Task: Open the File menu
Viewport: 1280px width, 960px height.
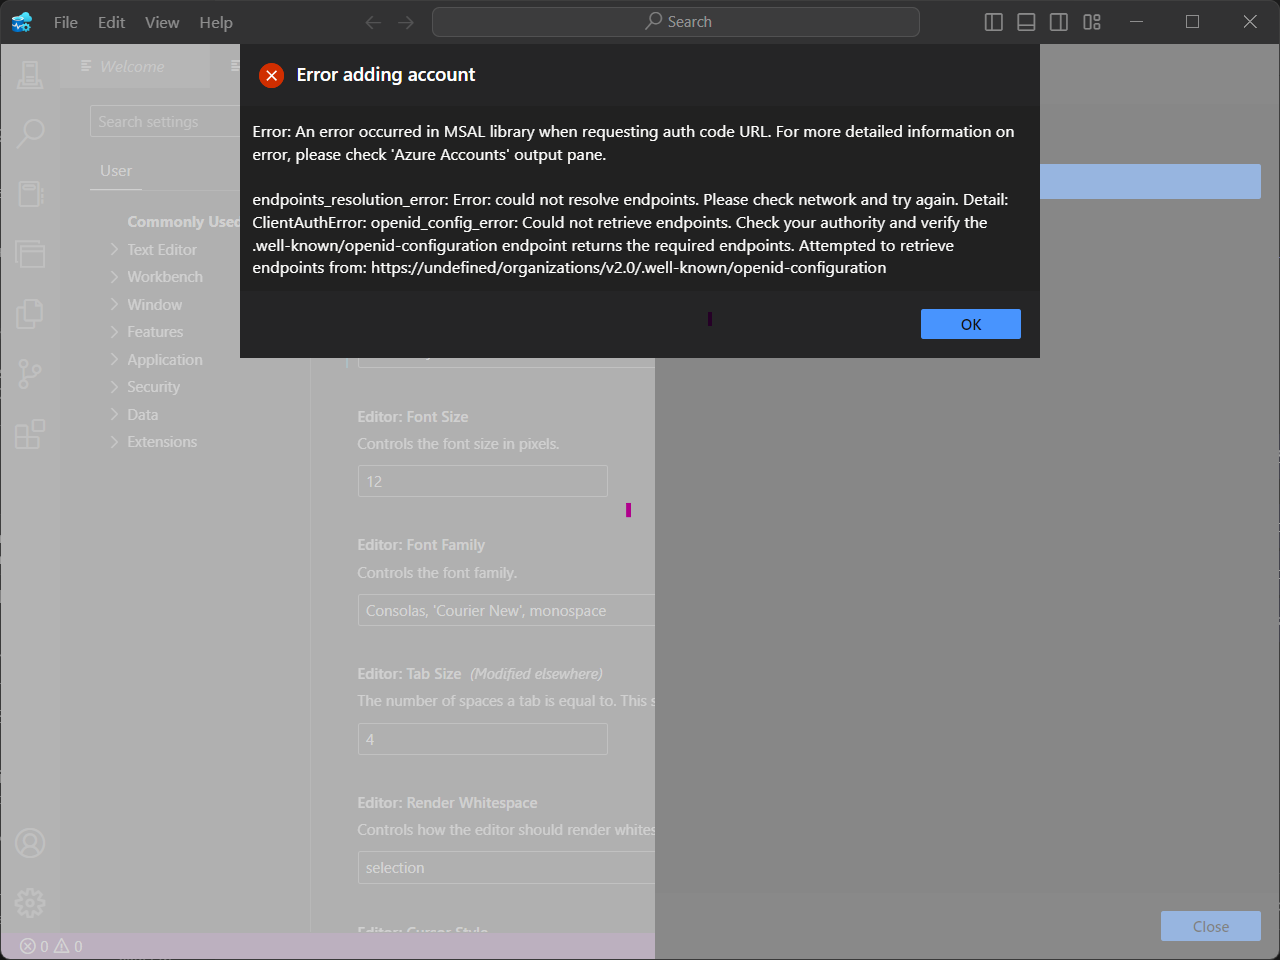Action: click(x=66, y=22)
